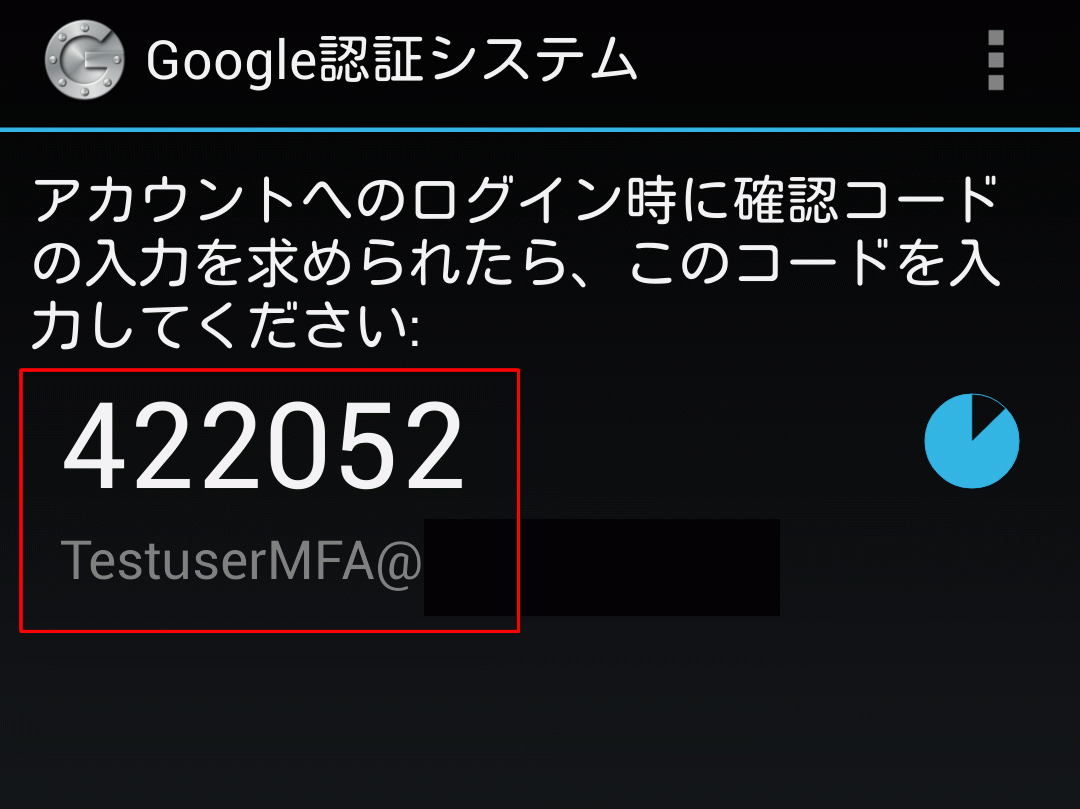Select the Google認証システム app title

click(x=391, y=61)
